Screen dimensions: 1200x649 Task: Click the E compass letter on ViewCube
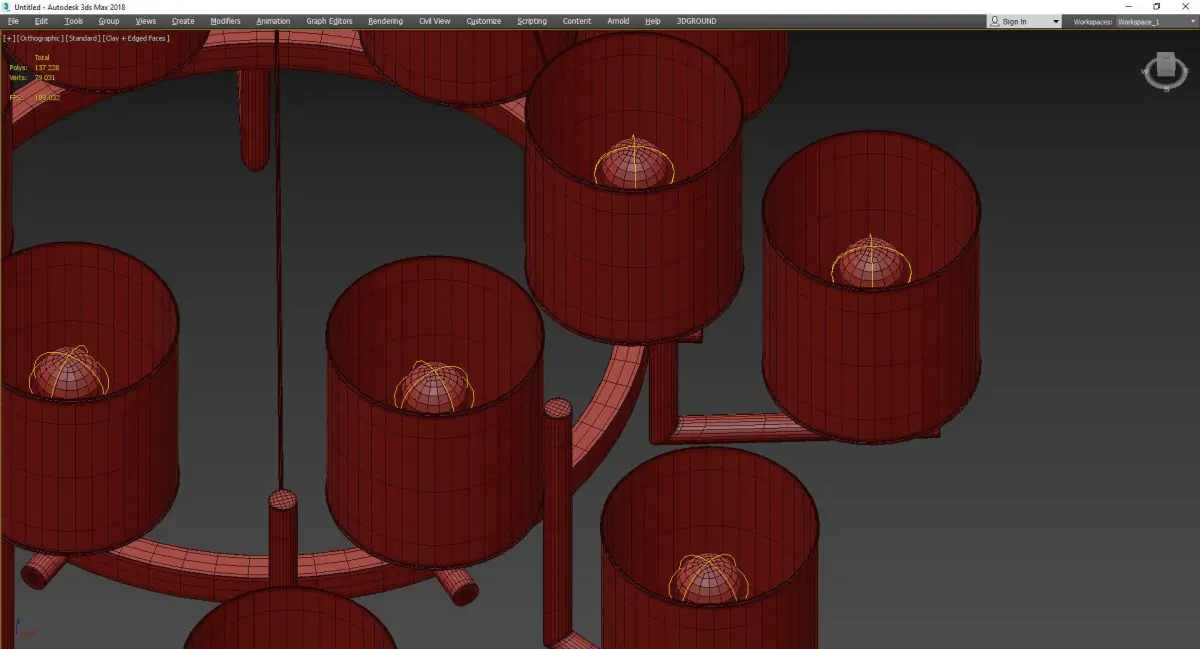(1185, 70)
